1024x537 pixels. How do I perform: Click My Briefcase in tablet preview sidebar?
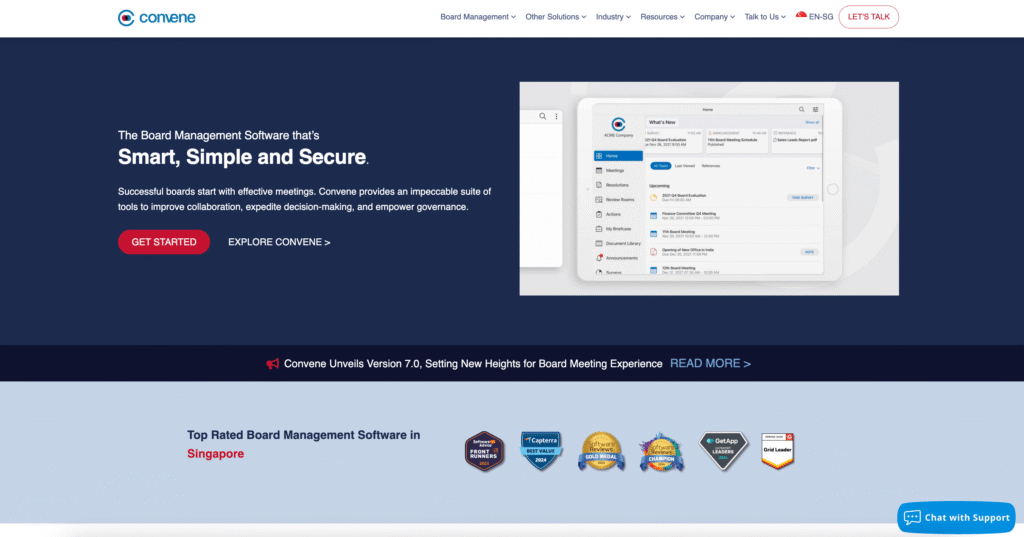pos(617,229)
